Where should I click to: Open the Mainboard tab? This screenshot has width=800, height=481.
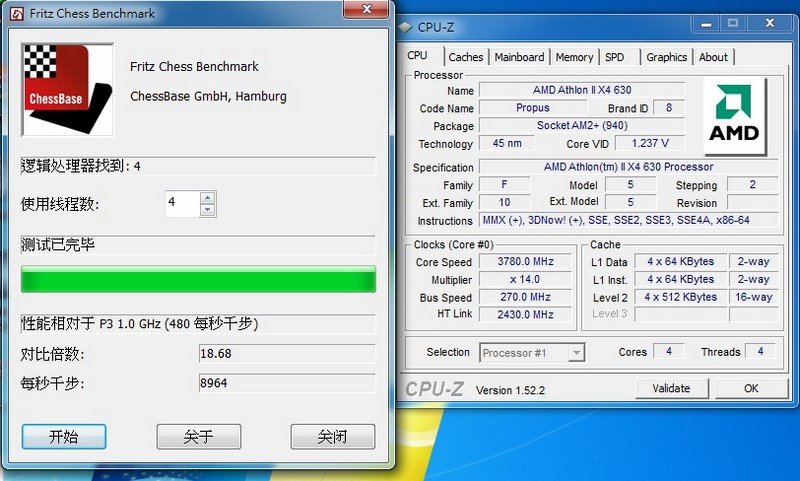519,57
